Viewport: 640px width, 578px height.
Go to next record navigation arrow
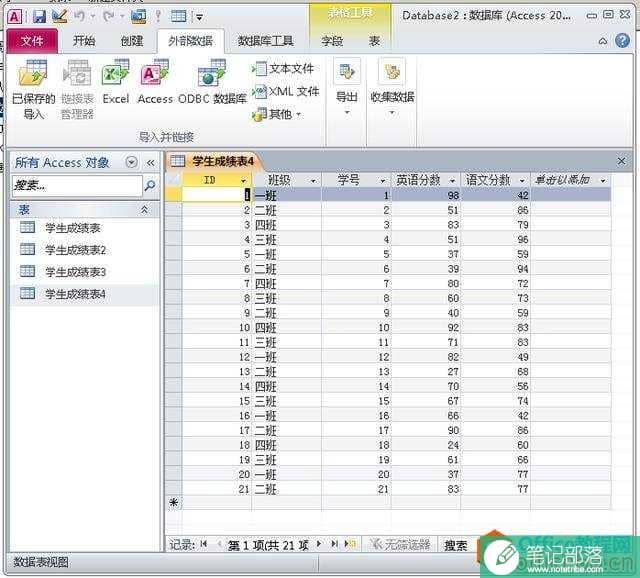coord(319,544)
